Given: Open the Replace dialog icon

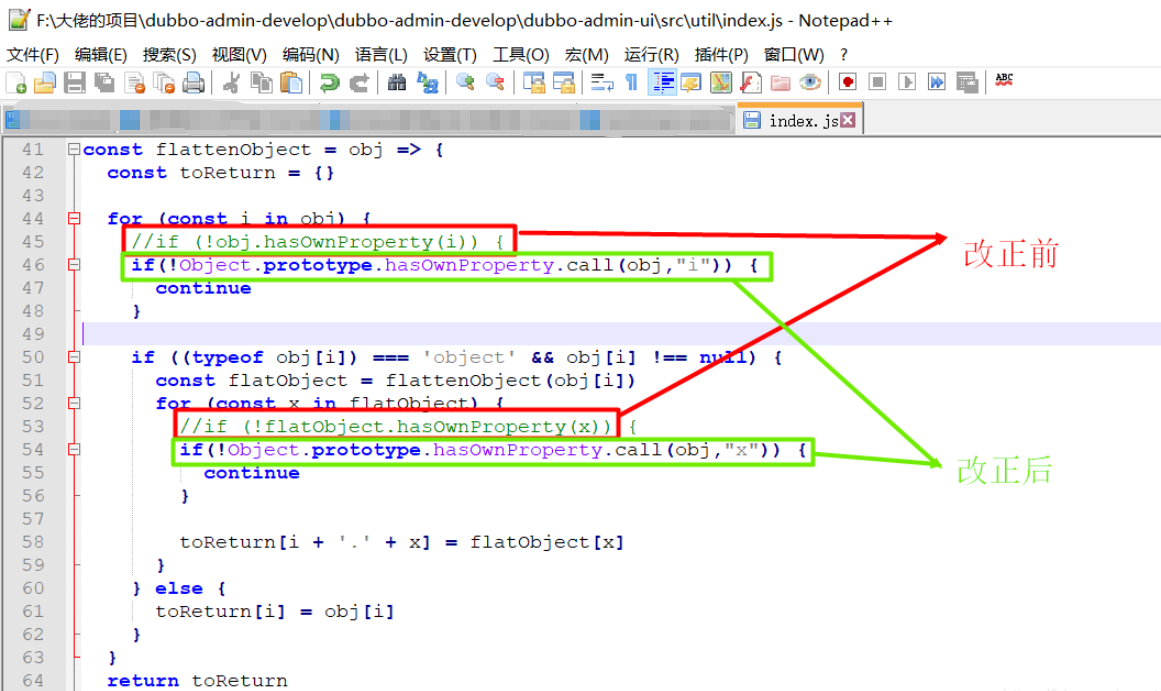Looking at the screenshot, I should pyautogui.click(x=427, y=82).
